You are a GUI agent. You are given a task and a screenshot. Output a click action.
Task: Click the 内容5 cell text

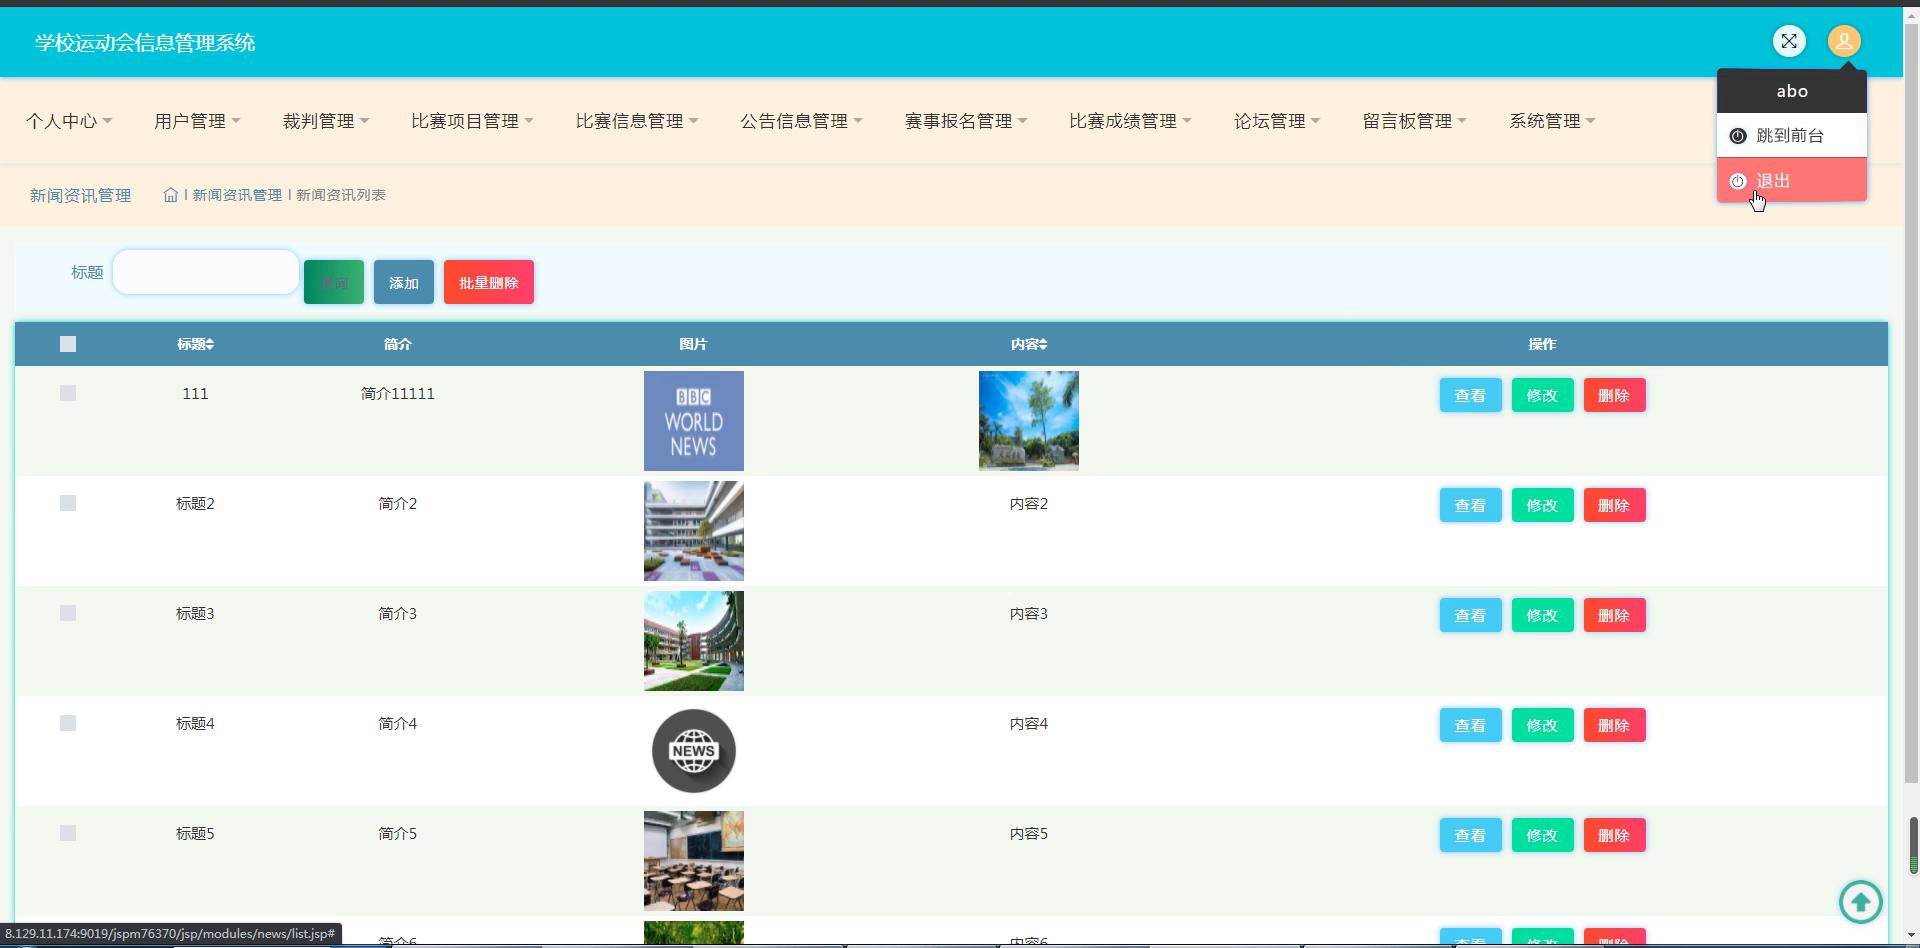click(x=1029, y=834)
